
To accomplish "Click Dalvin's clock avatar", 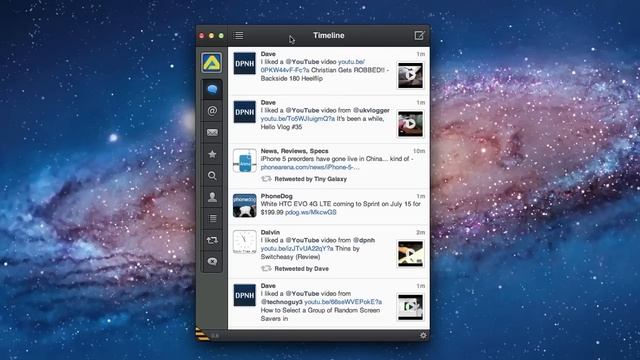I will point(244,242).
